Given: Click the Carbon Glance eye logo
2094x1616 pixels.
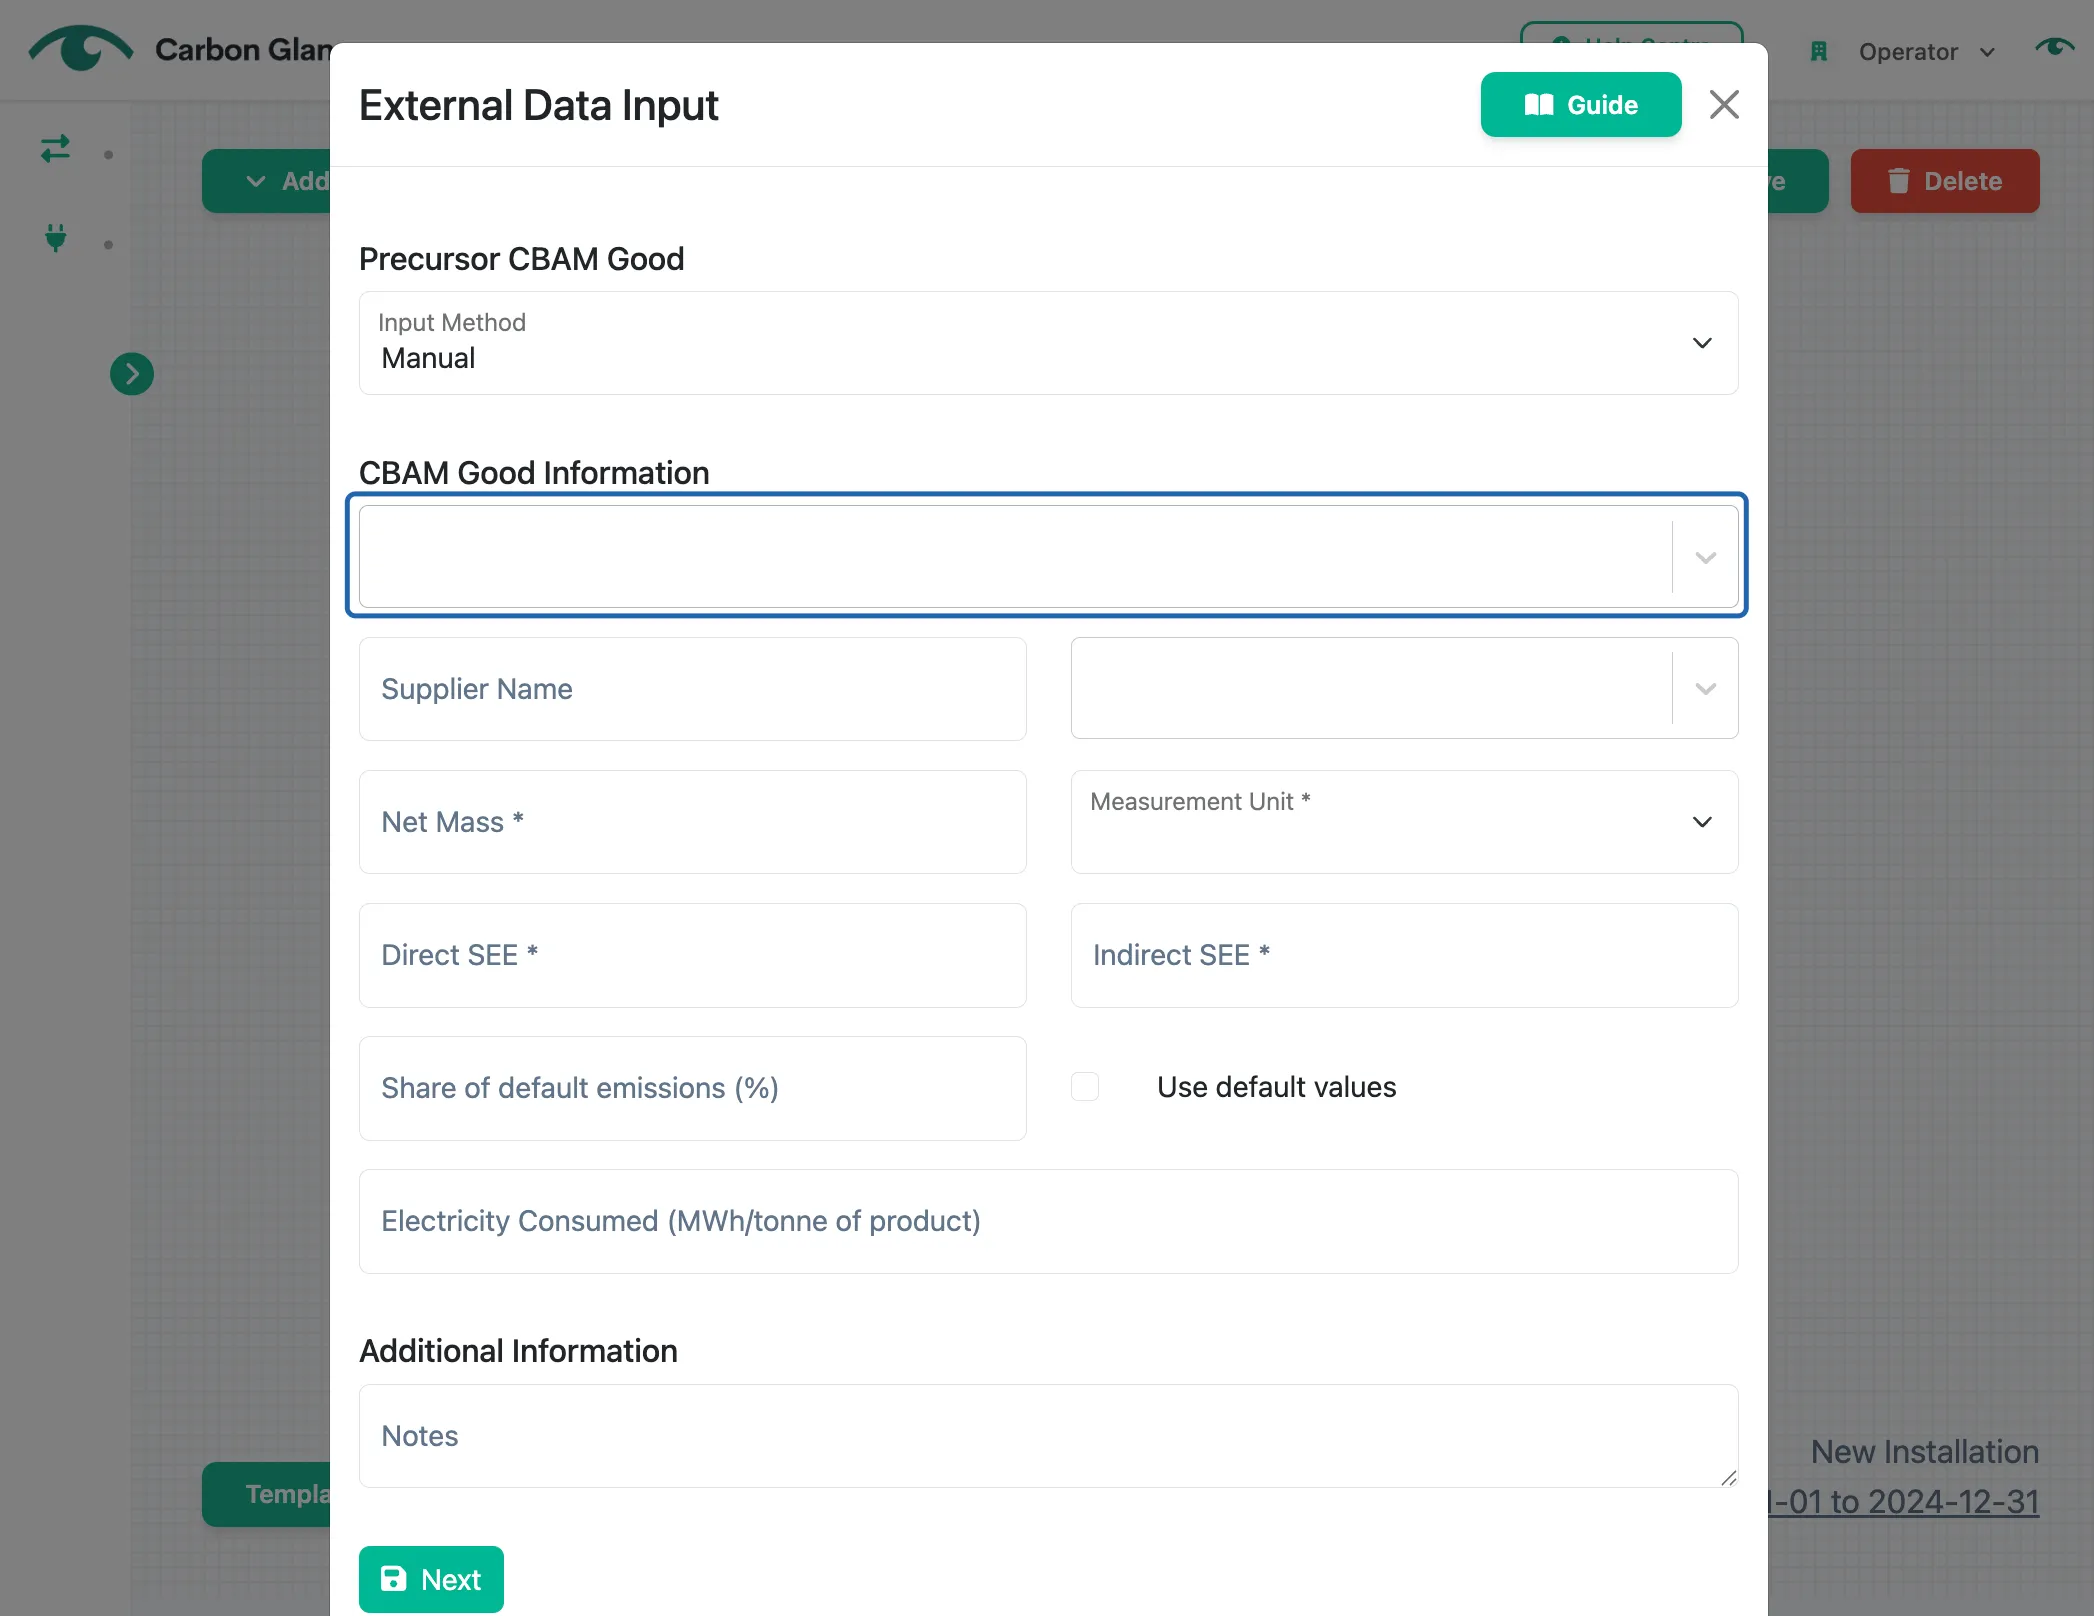Looking at the screenshot, I should (81, 48).
